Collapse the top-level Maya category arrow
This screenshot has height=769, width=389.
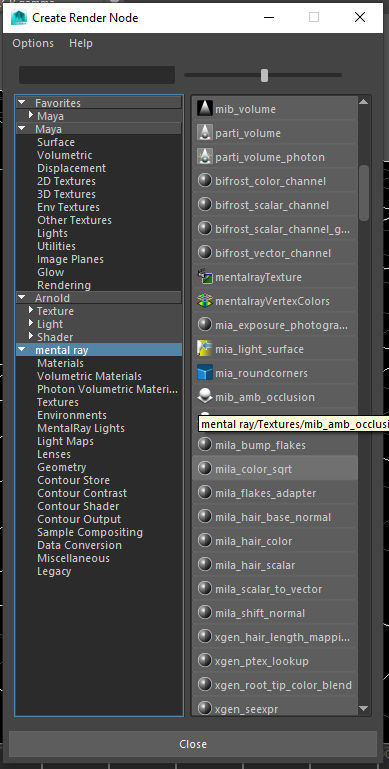22,129
